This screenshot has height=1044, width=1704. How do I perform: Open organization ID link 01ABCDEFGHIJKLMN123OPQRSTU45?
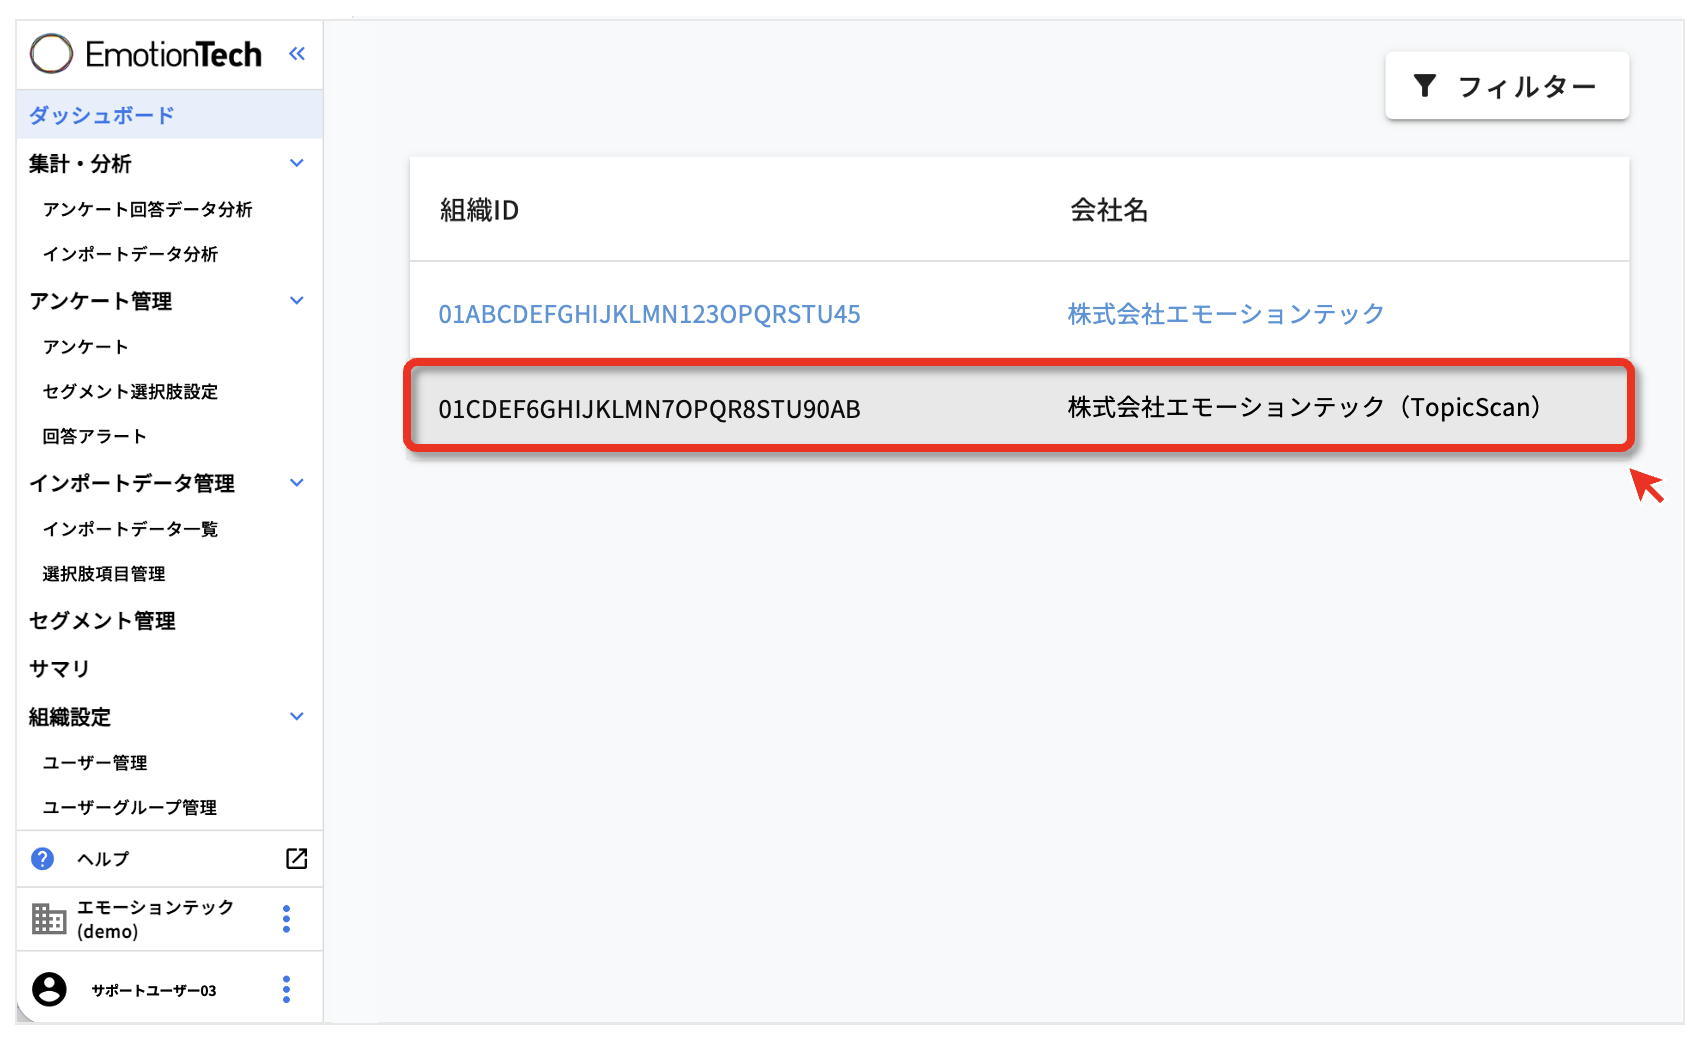coord(649,315)
